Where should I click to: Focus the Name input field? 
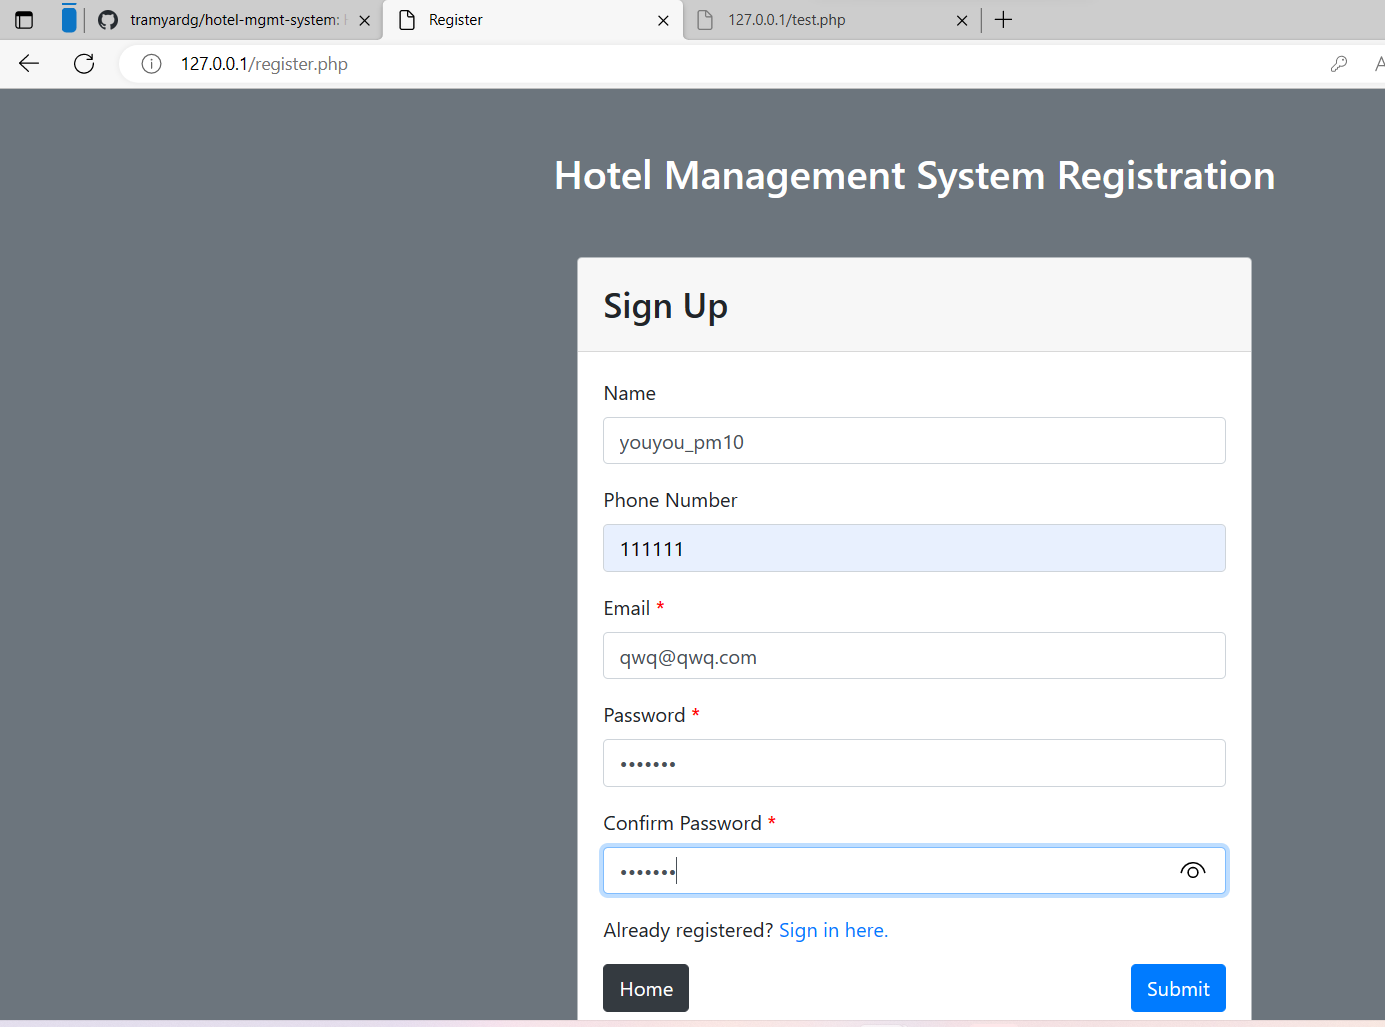913,441
